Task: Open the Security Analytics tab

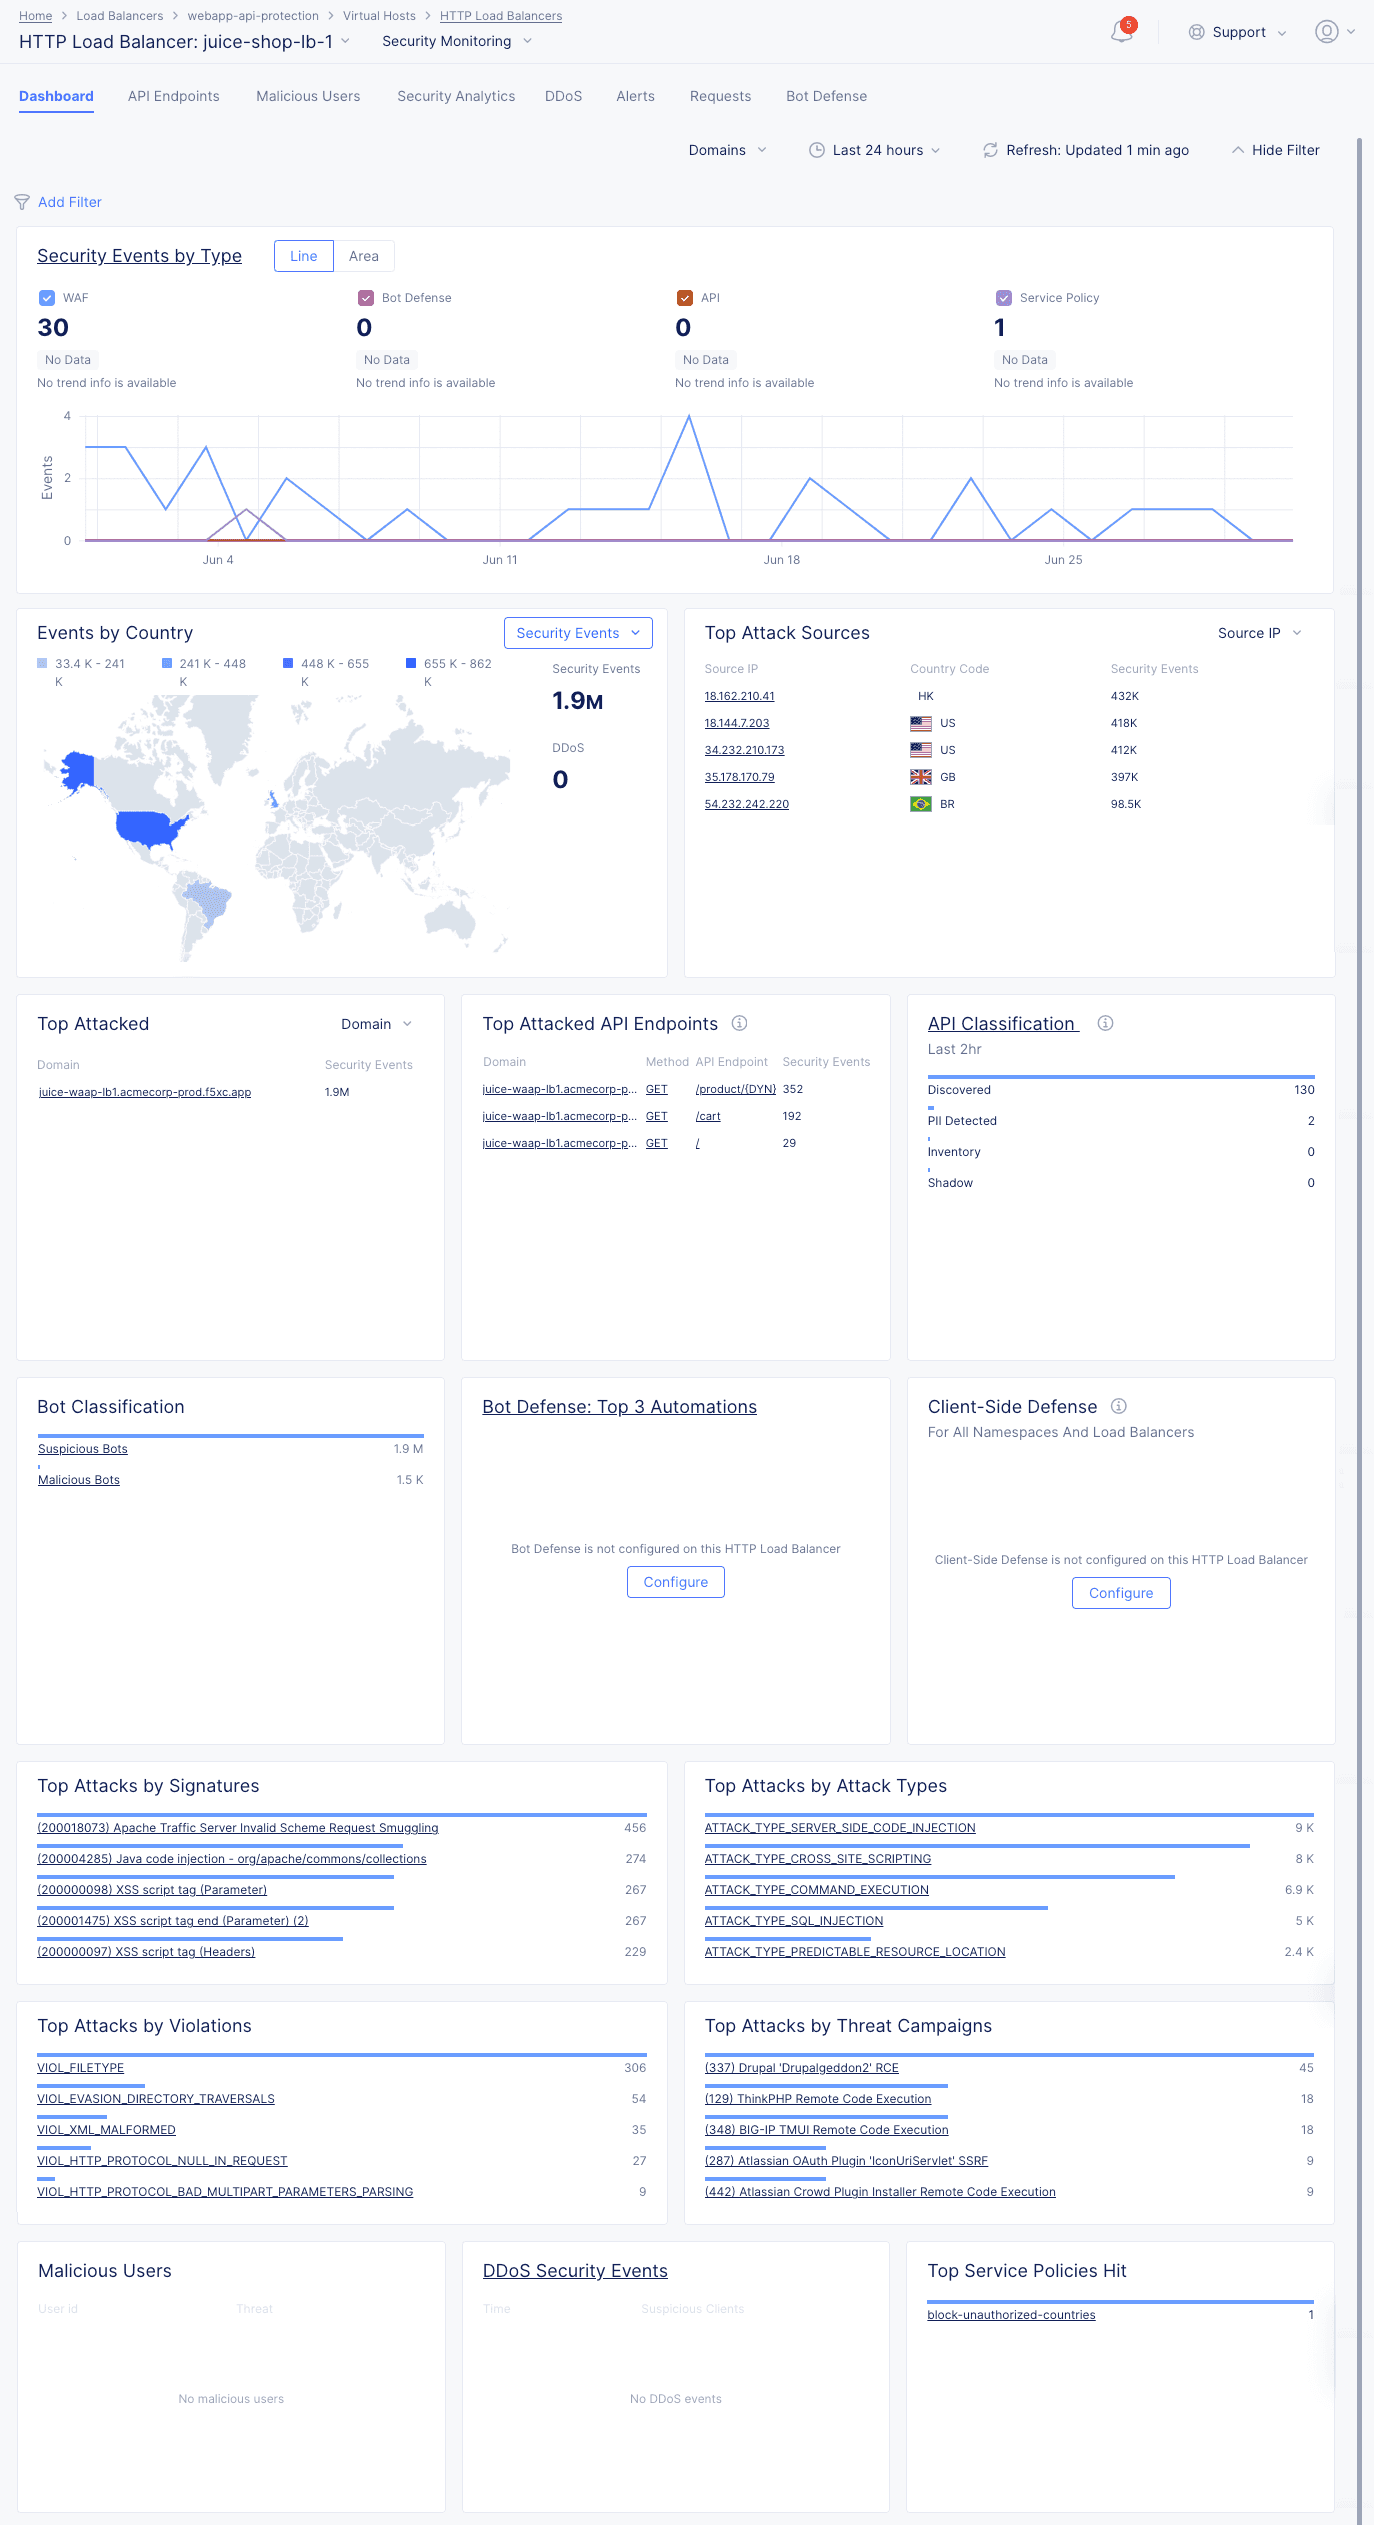Action: (x=456, y=96)
